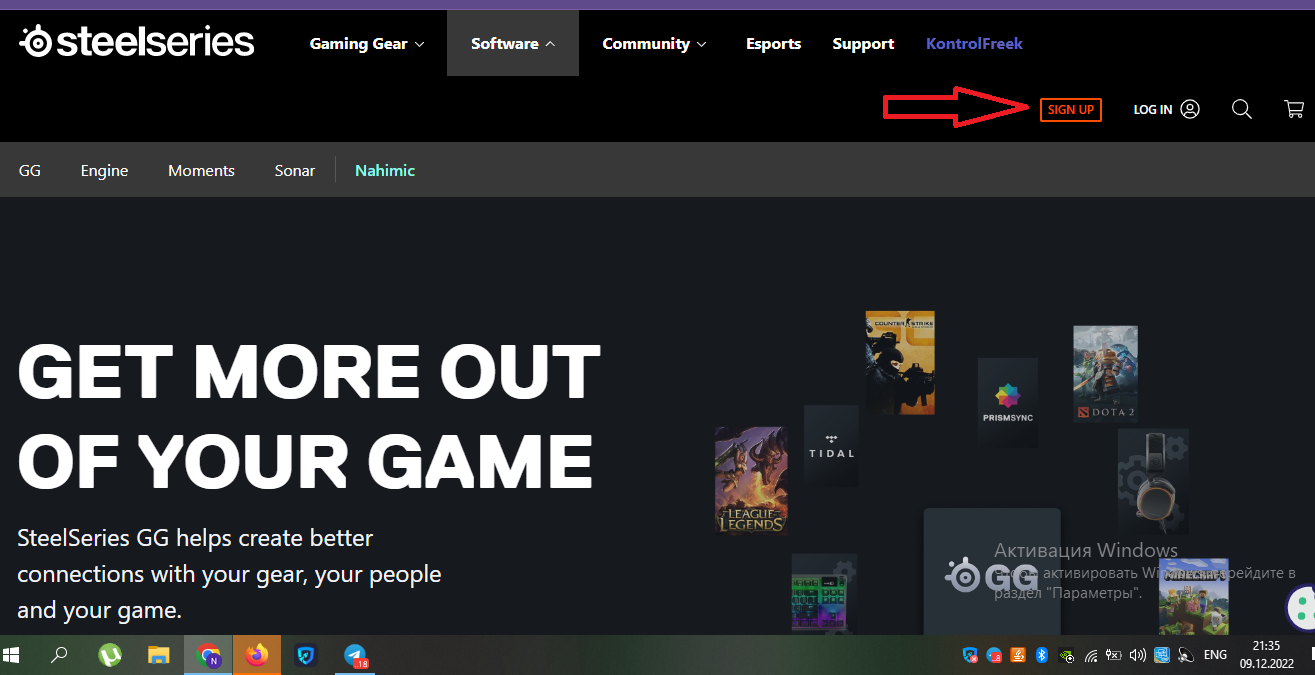Switch to Chrome in the taskbar

coord(208,655)
